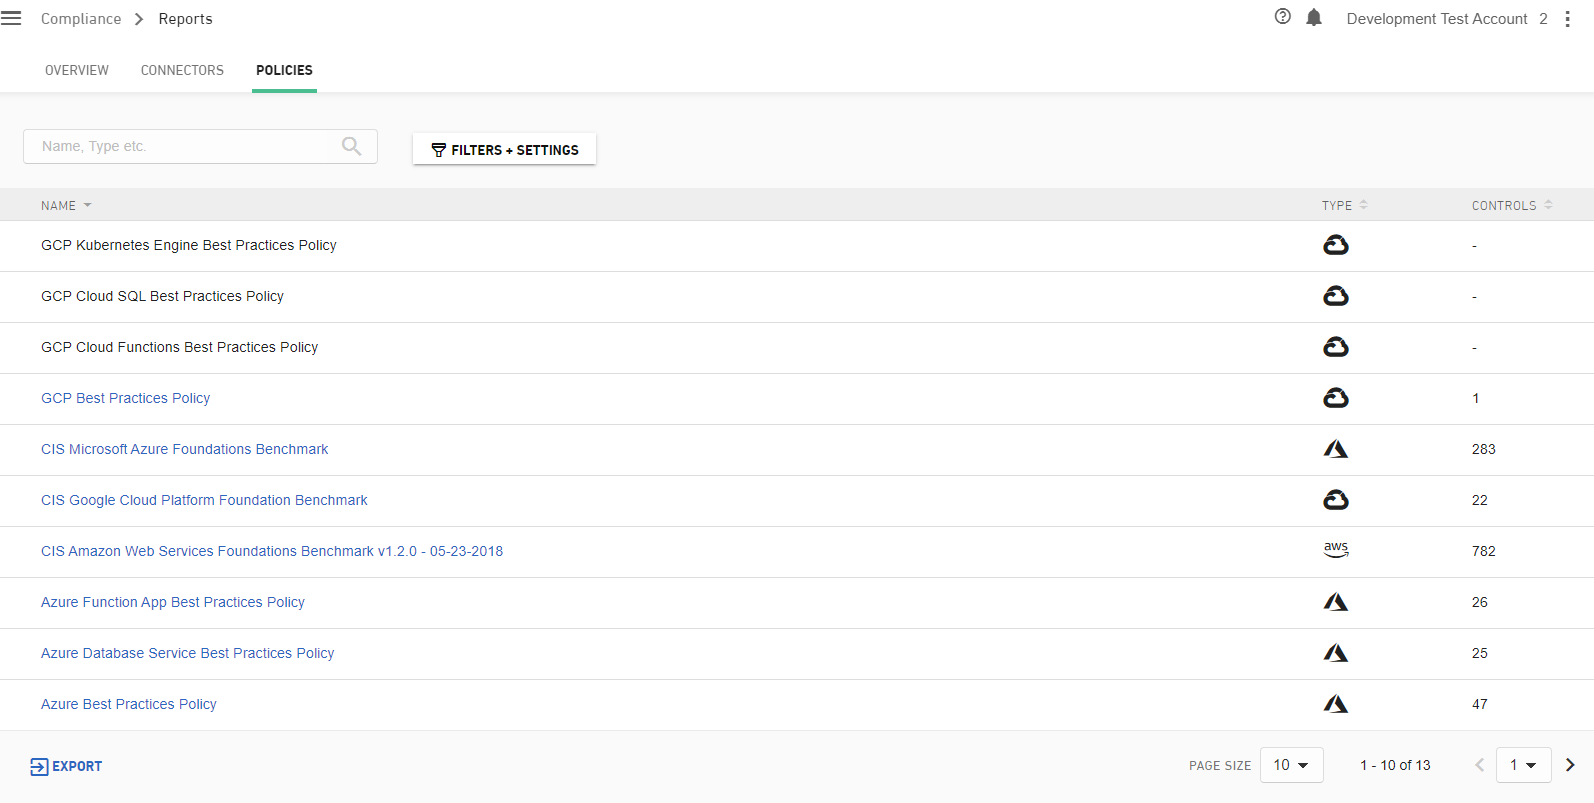Click the search magnifier icon

point(351,146)
